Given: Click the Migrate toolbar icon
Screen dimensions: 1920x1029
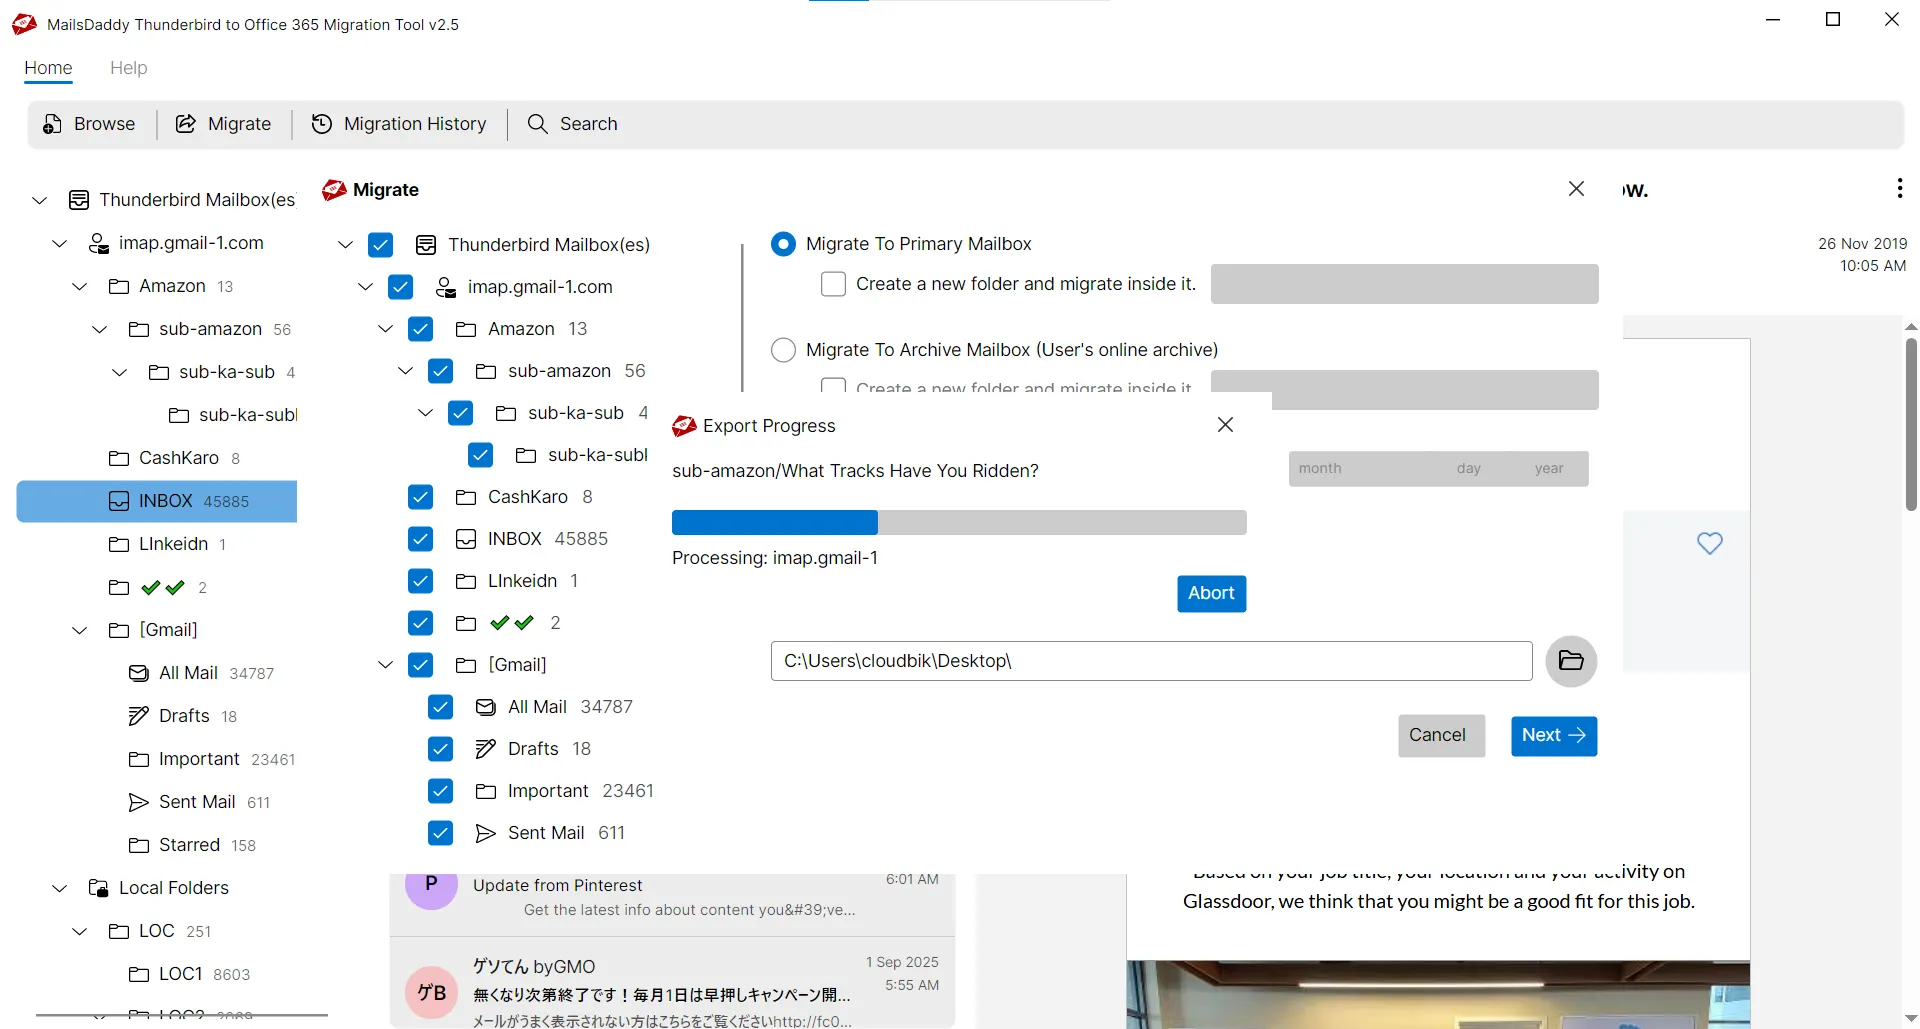Looking at the screenshot, I should (223, 123).
